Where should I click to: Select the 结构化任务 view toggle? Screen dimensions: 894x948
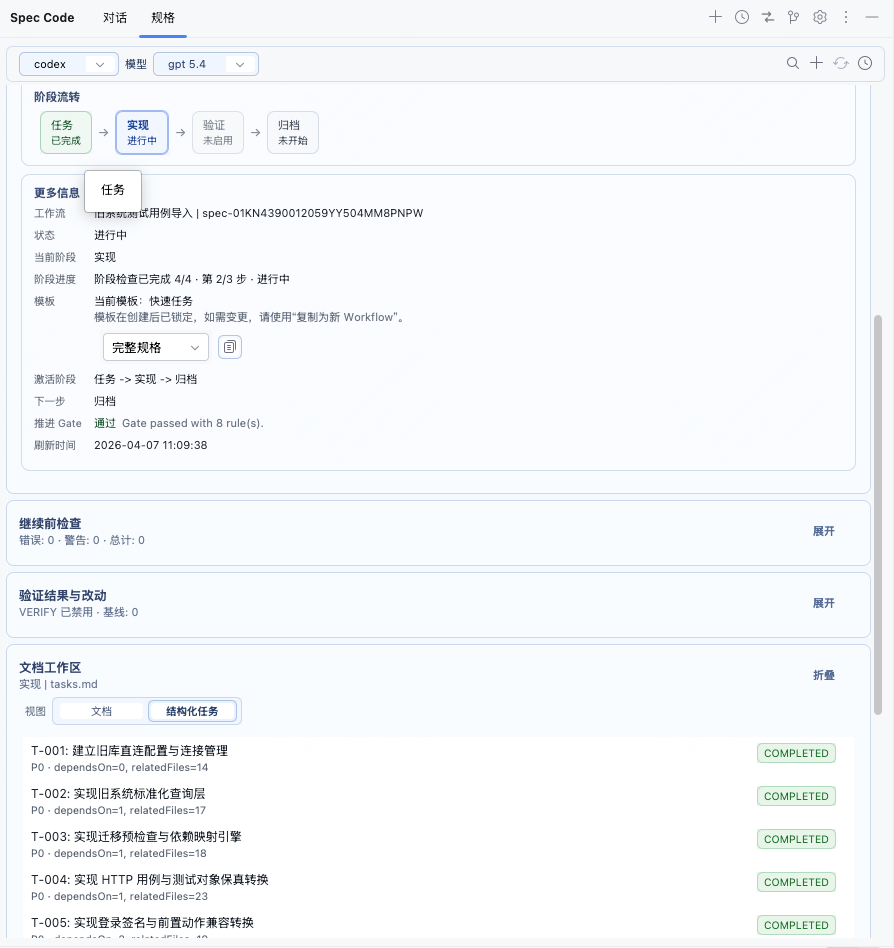click(x=192, y=711)
